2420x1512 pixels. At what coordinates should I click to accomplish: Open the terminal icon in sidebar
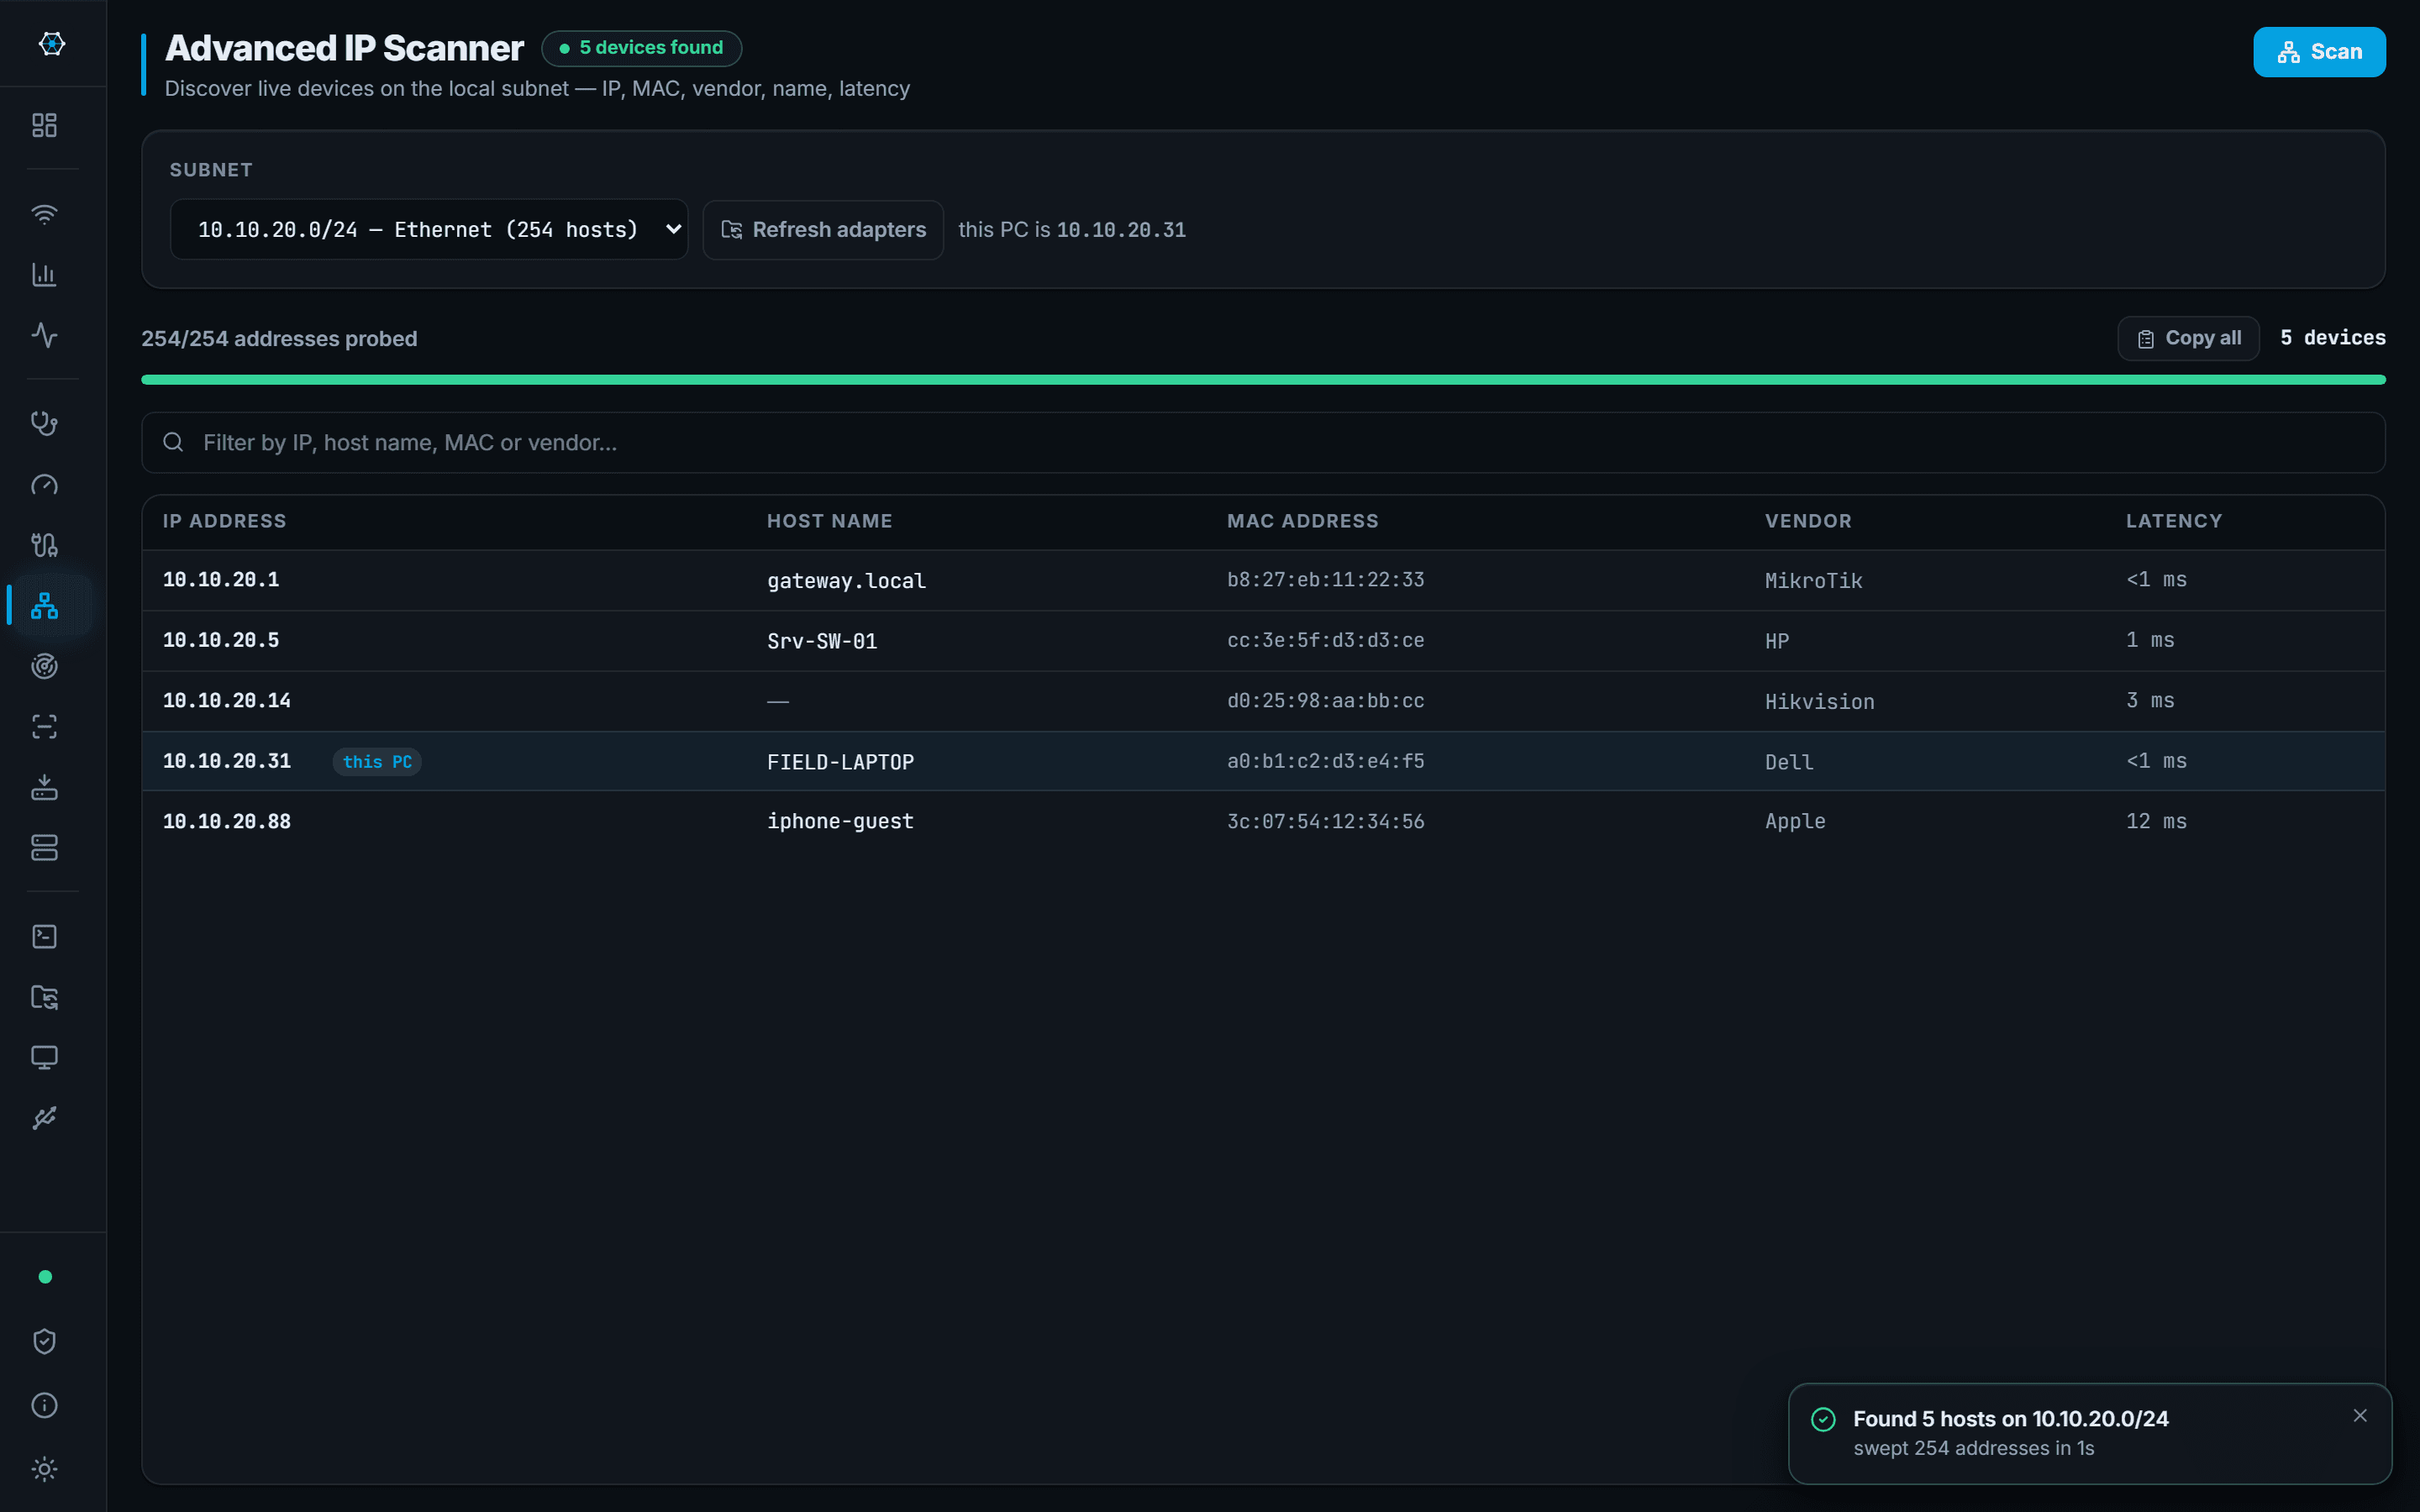click(44, 936)
